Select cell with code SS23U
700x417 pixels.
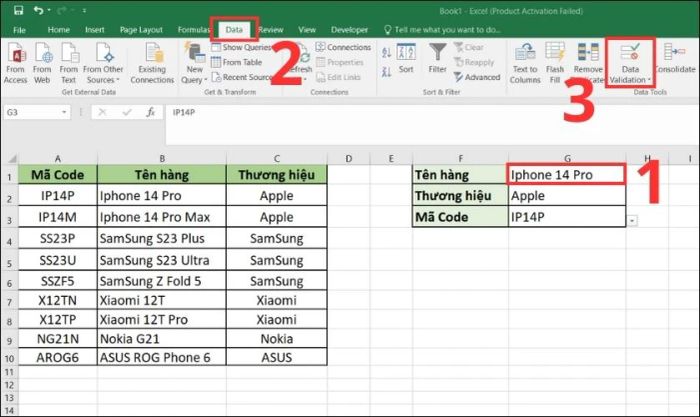point(58,260)
